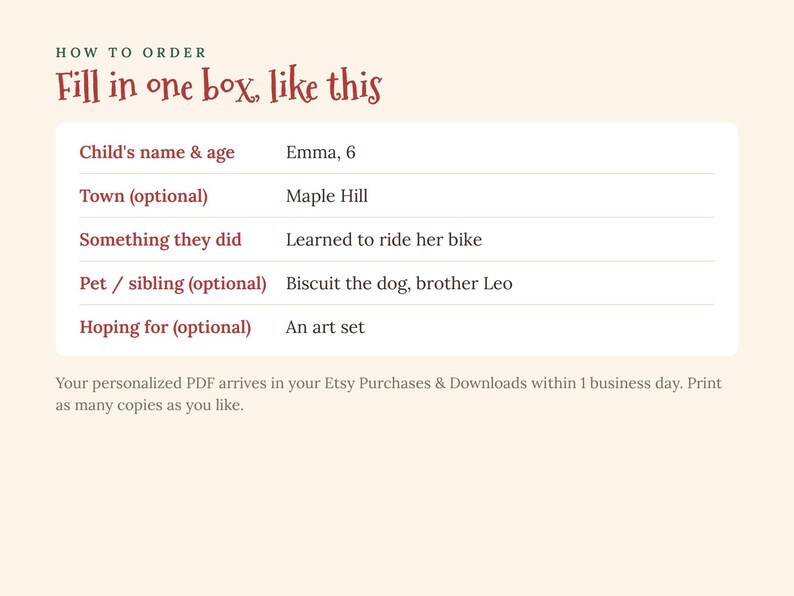Click the 'Something they did' label
Viewport: 794px width, 596px height.
[161, 240]
